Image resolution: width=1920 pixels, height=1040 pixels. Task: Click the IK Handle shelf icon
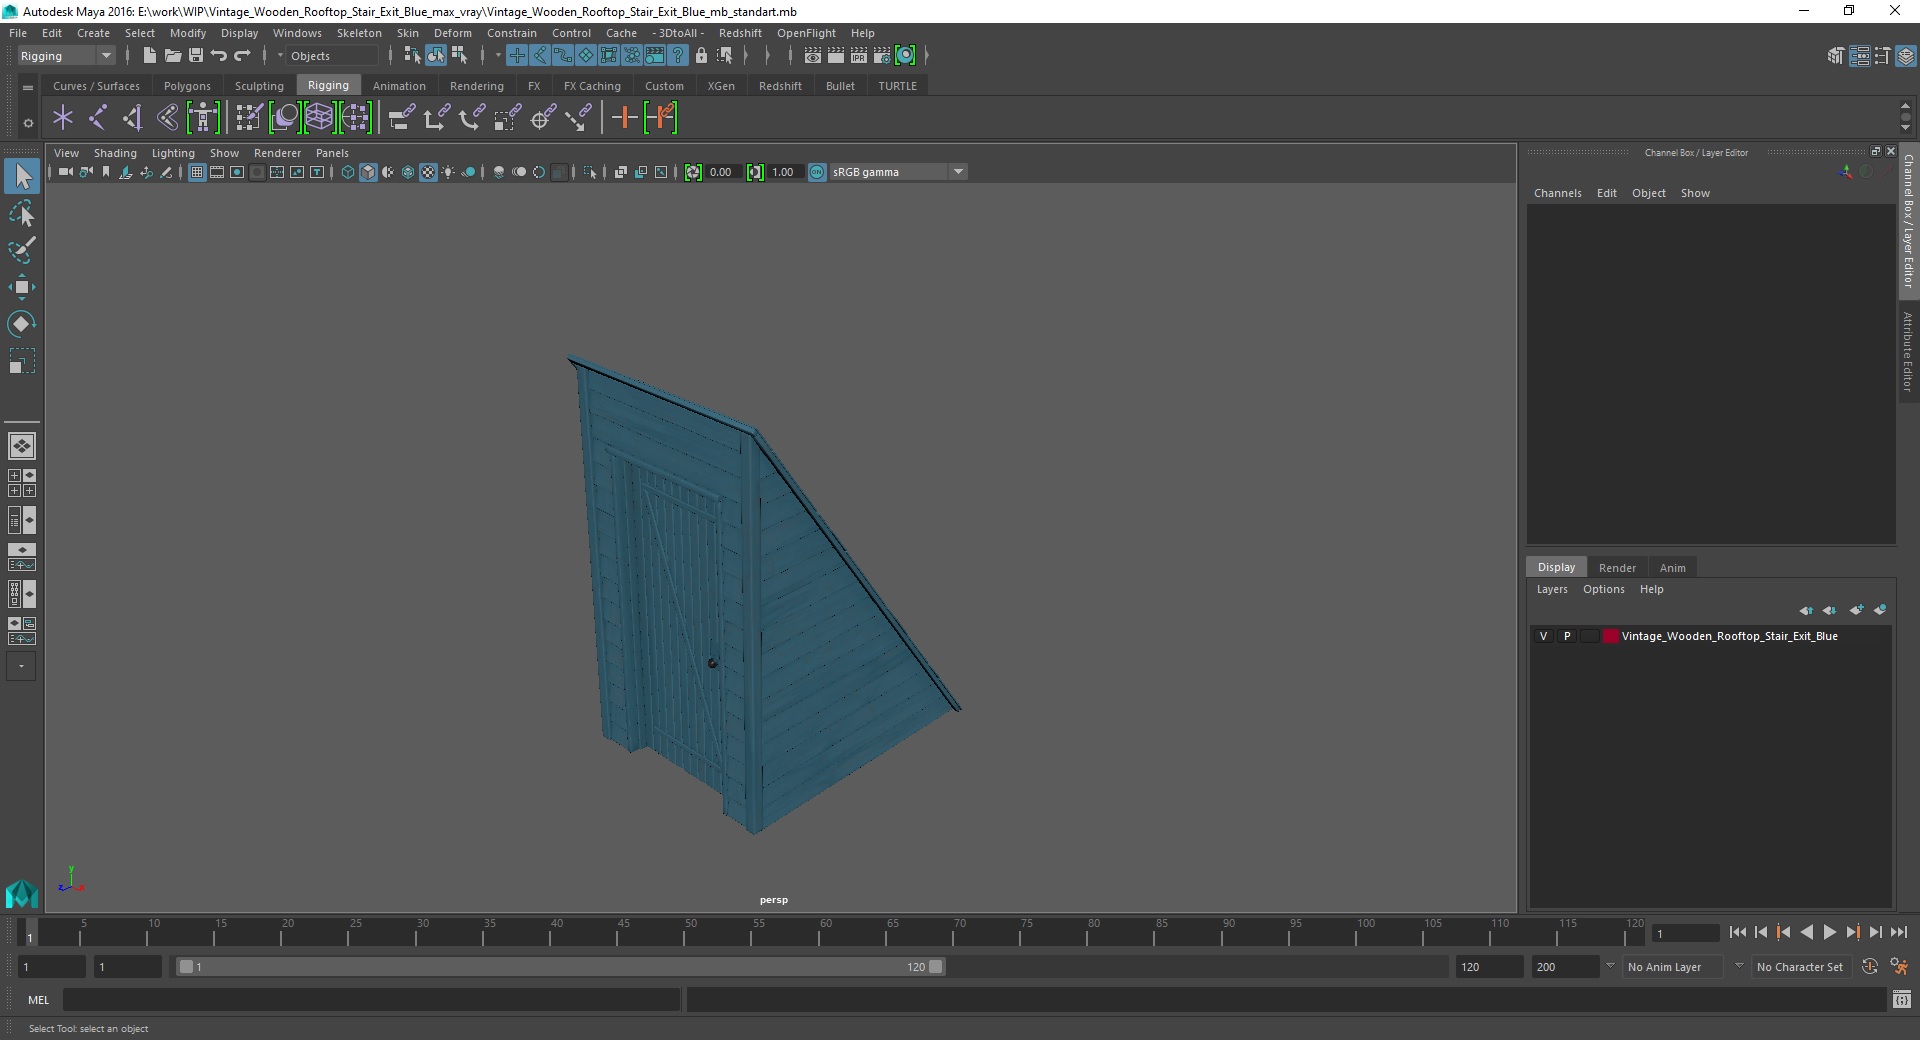pos(133,118)
